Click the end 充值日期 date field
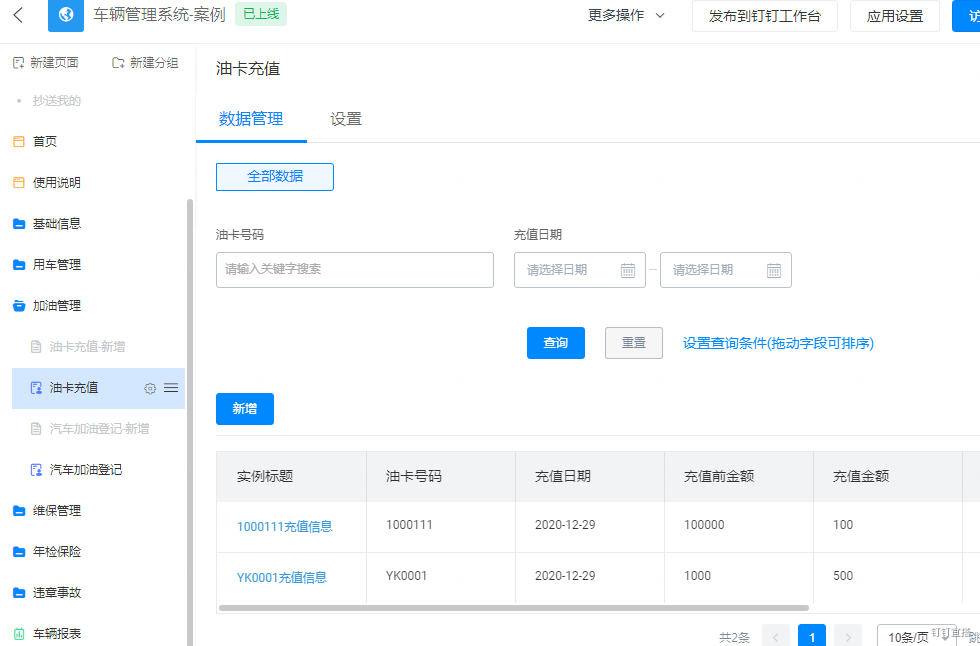Viewport: 980px width, 646px height. tap(726, 270)
